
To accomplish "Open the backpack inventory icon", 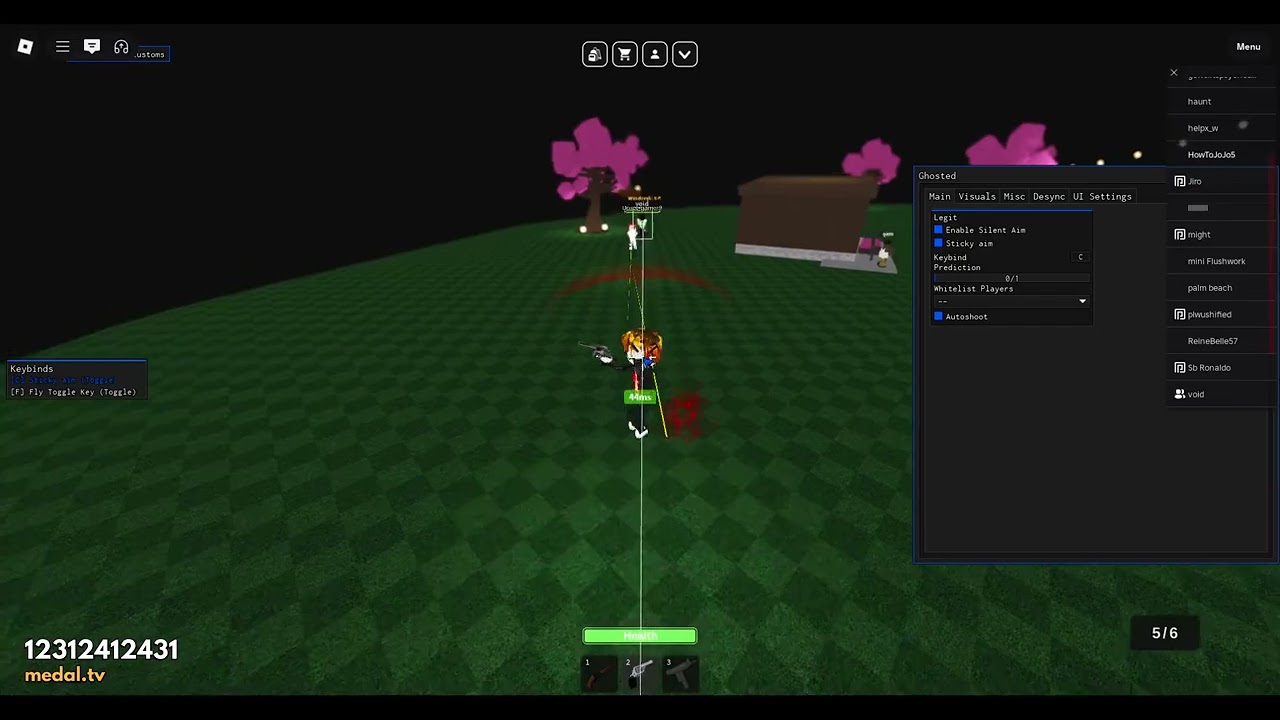I will pos(595,54).
